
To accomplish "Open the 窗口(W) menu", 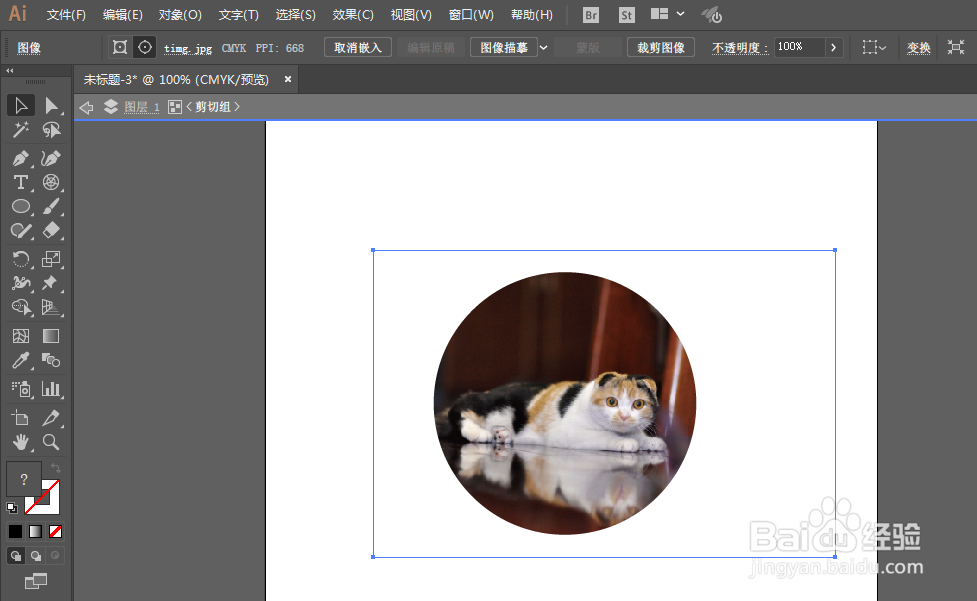I will 471,15.
